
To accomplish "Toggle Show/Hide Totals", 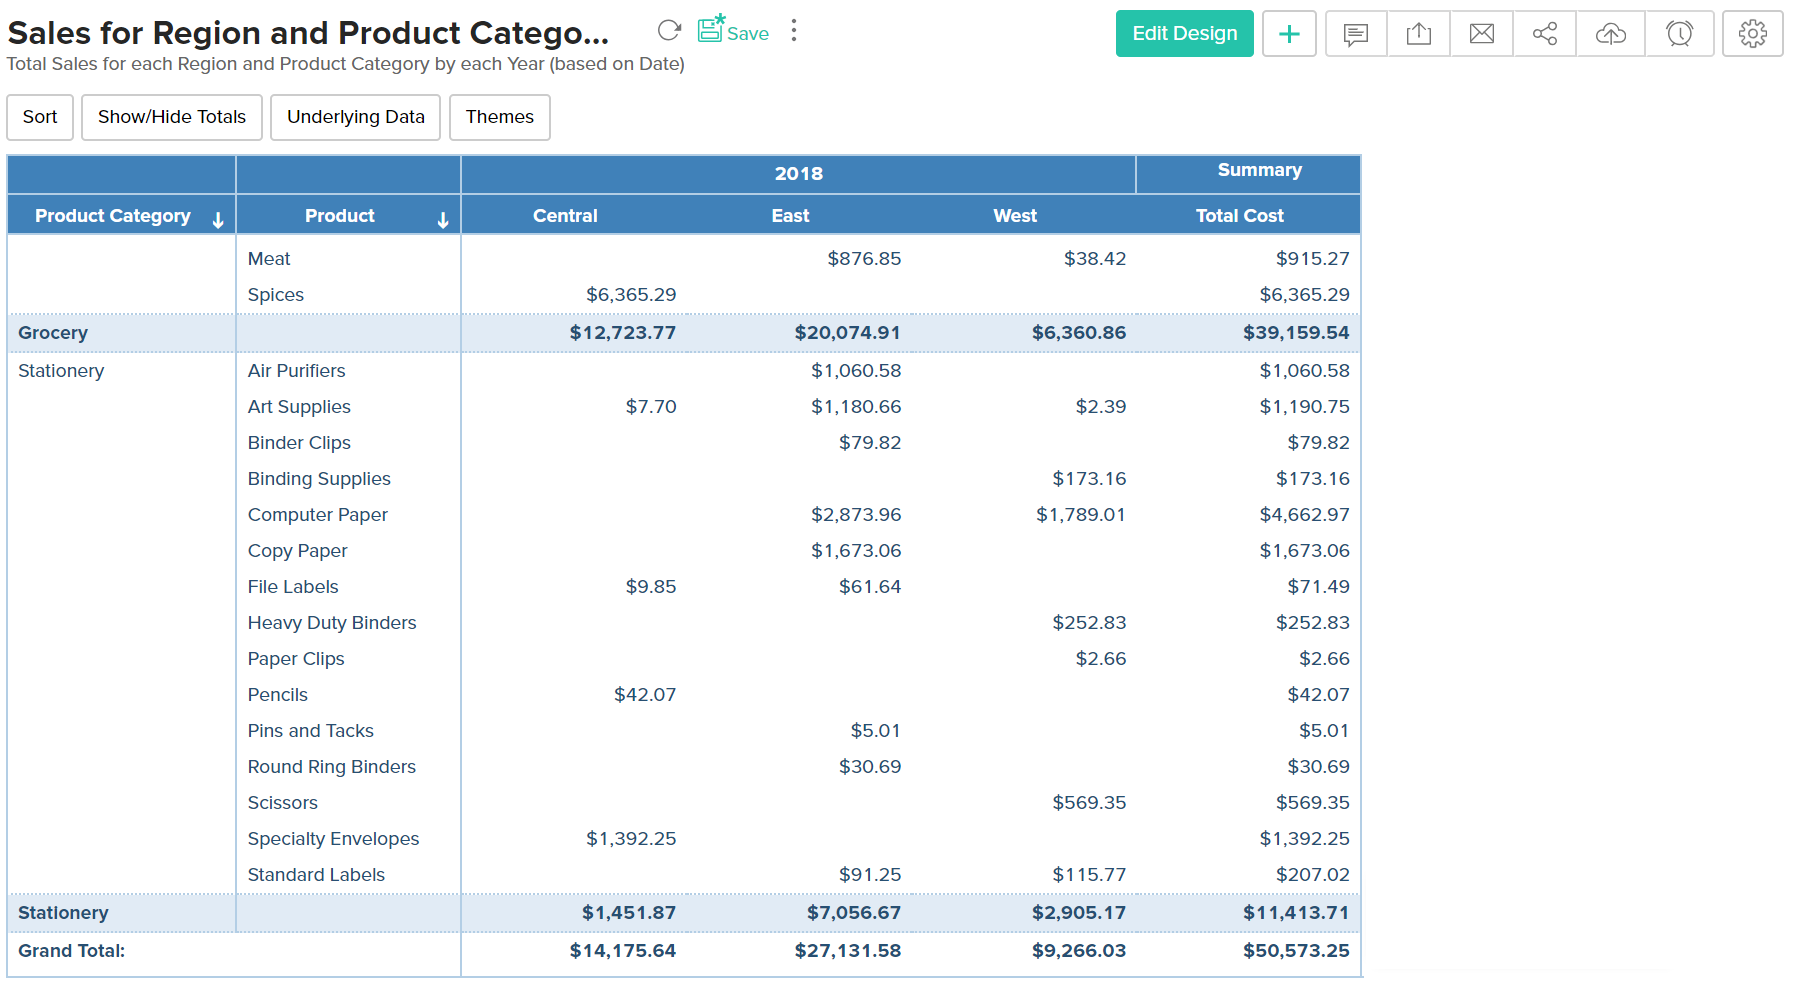I will [172, 117].
